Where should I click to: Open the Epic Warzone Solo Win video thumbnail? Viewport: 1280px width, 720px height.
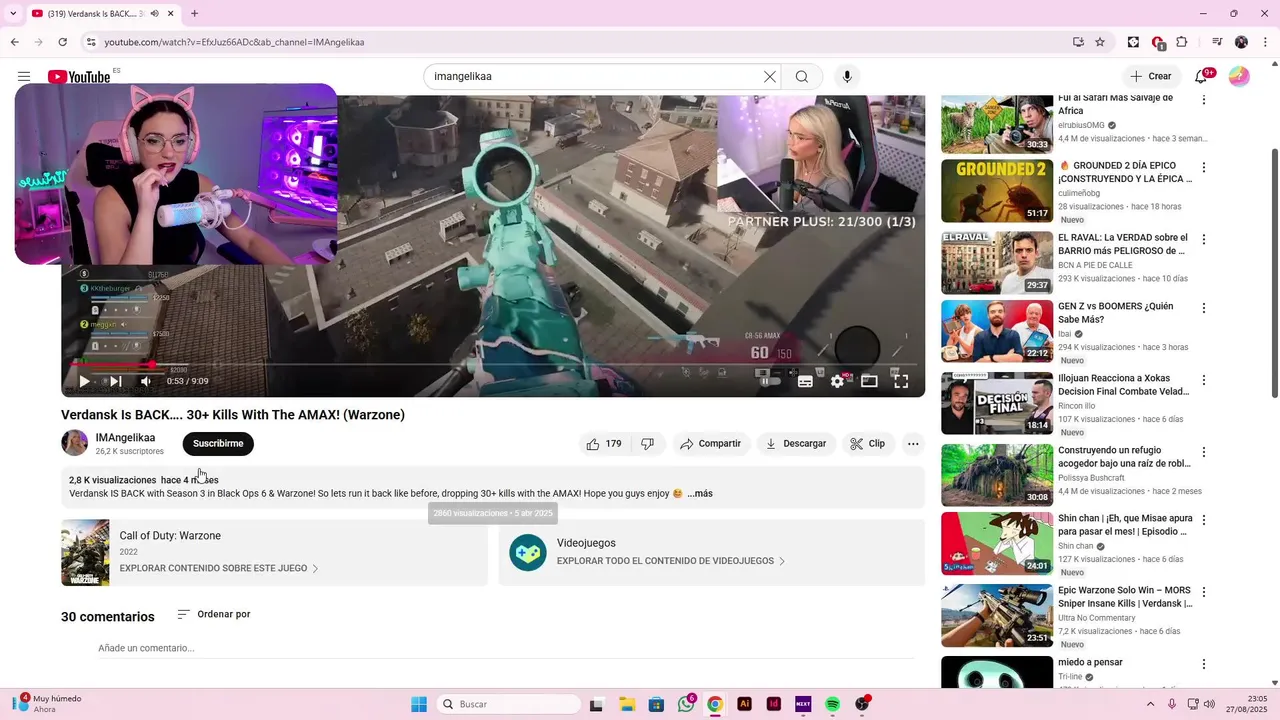(997, 615)
